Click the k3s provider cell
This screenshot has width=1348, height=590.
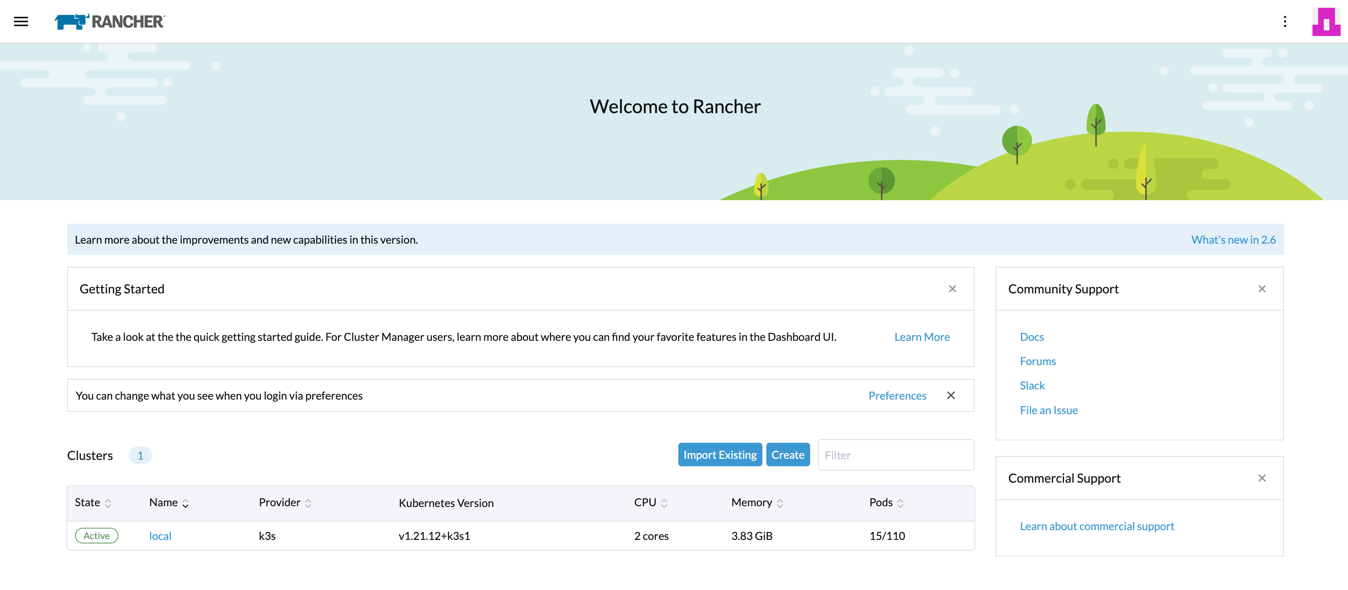(x=267, y=536)
